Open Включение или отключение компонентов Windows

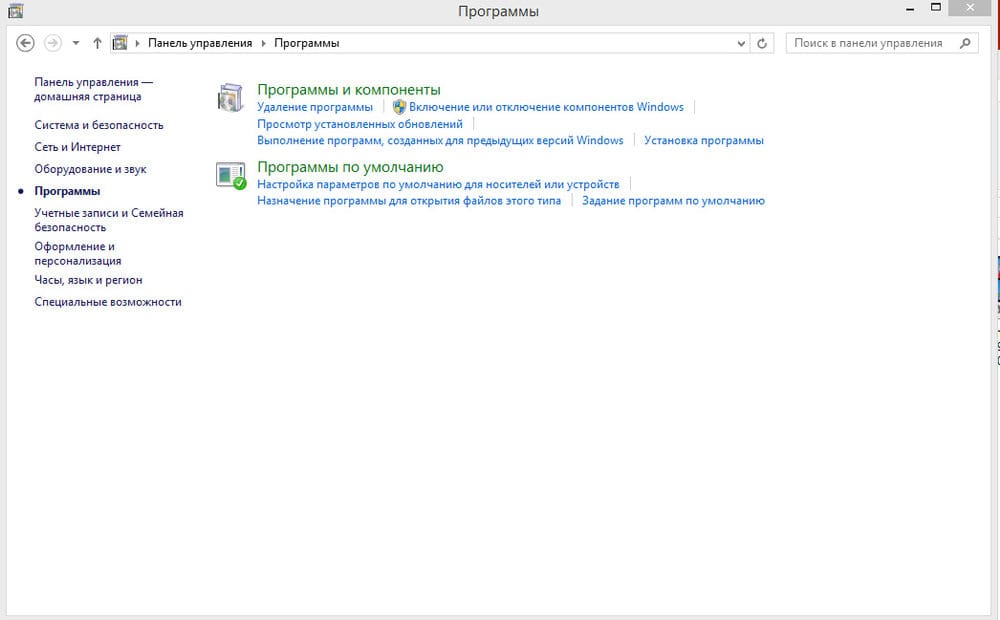click(x=546, y=107)
